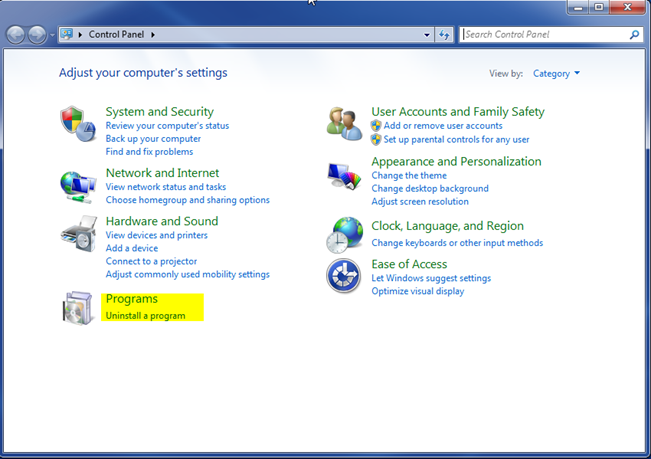The image size is (651, 459).
Task: Click the search magnifier icon
Action: (634, 35)
